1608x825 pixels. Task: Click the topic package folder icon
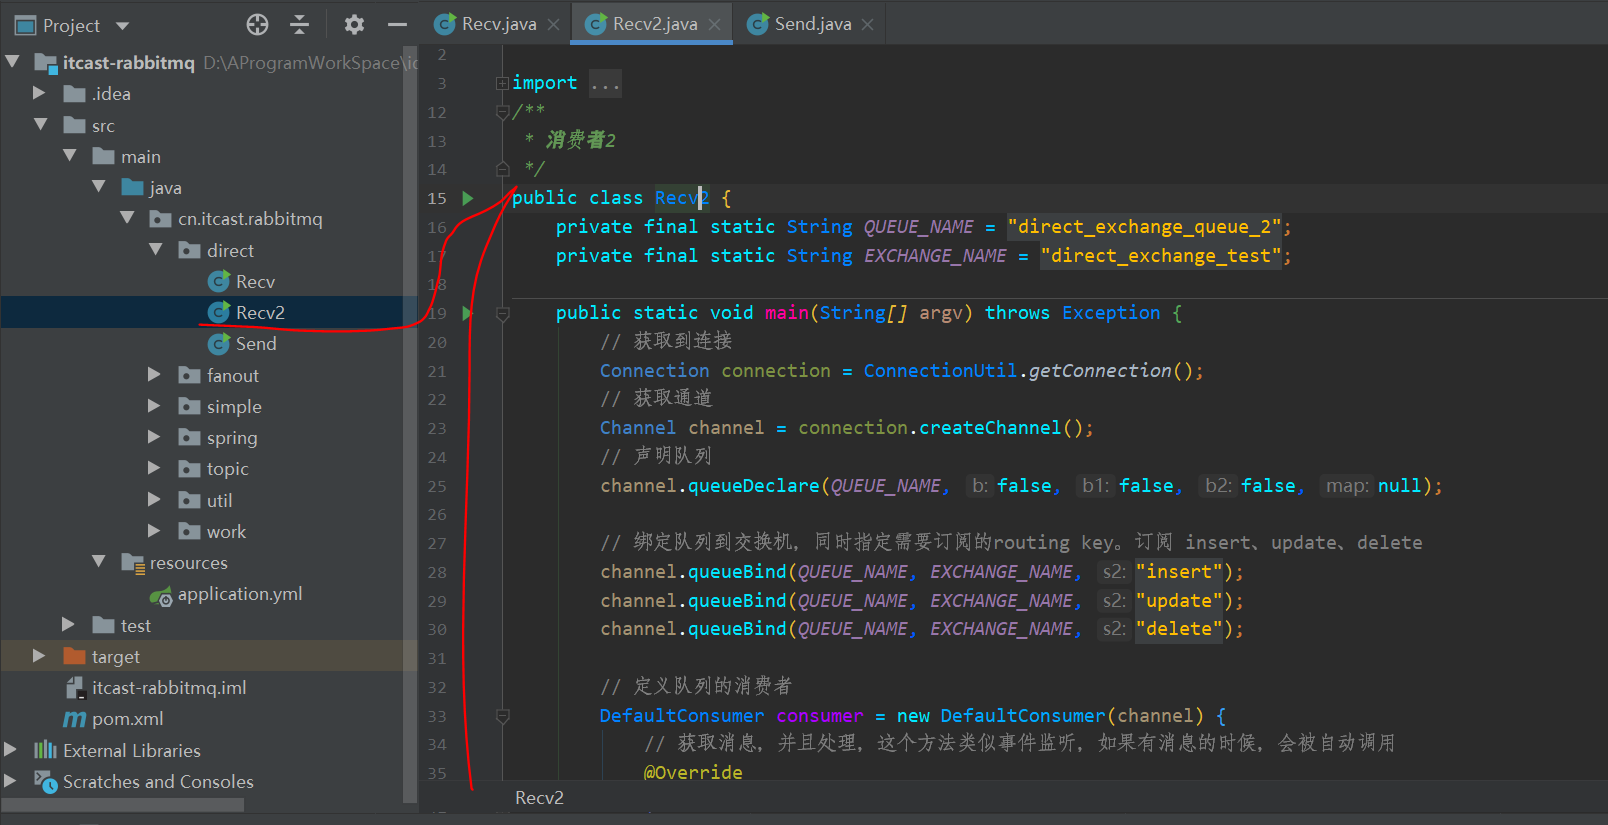click(190, 469)
